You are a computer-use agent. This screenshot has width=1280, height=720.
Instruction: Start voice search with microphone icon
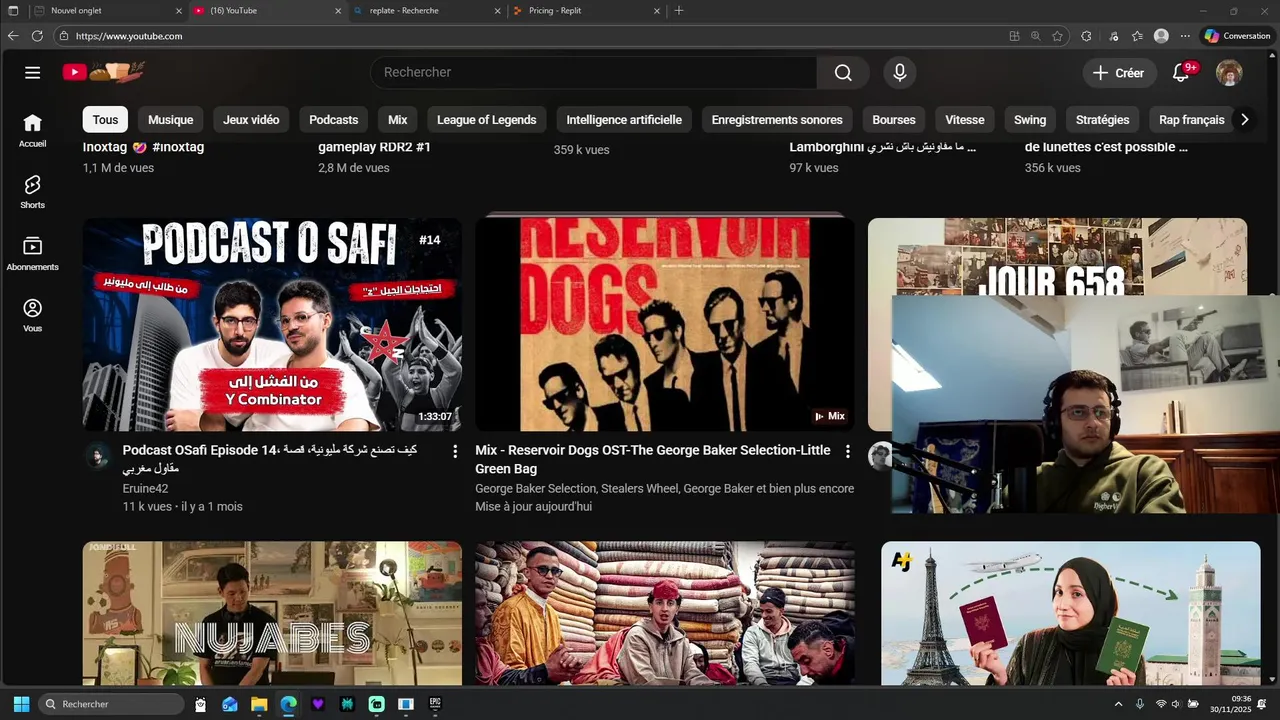(899, 72)
